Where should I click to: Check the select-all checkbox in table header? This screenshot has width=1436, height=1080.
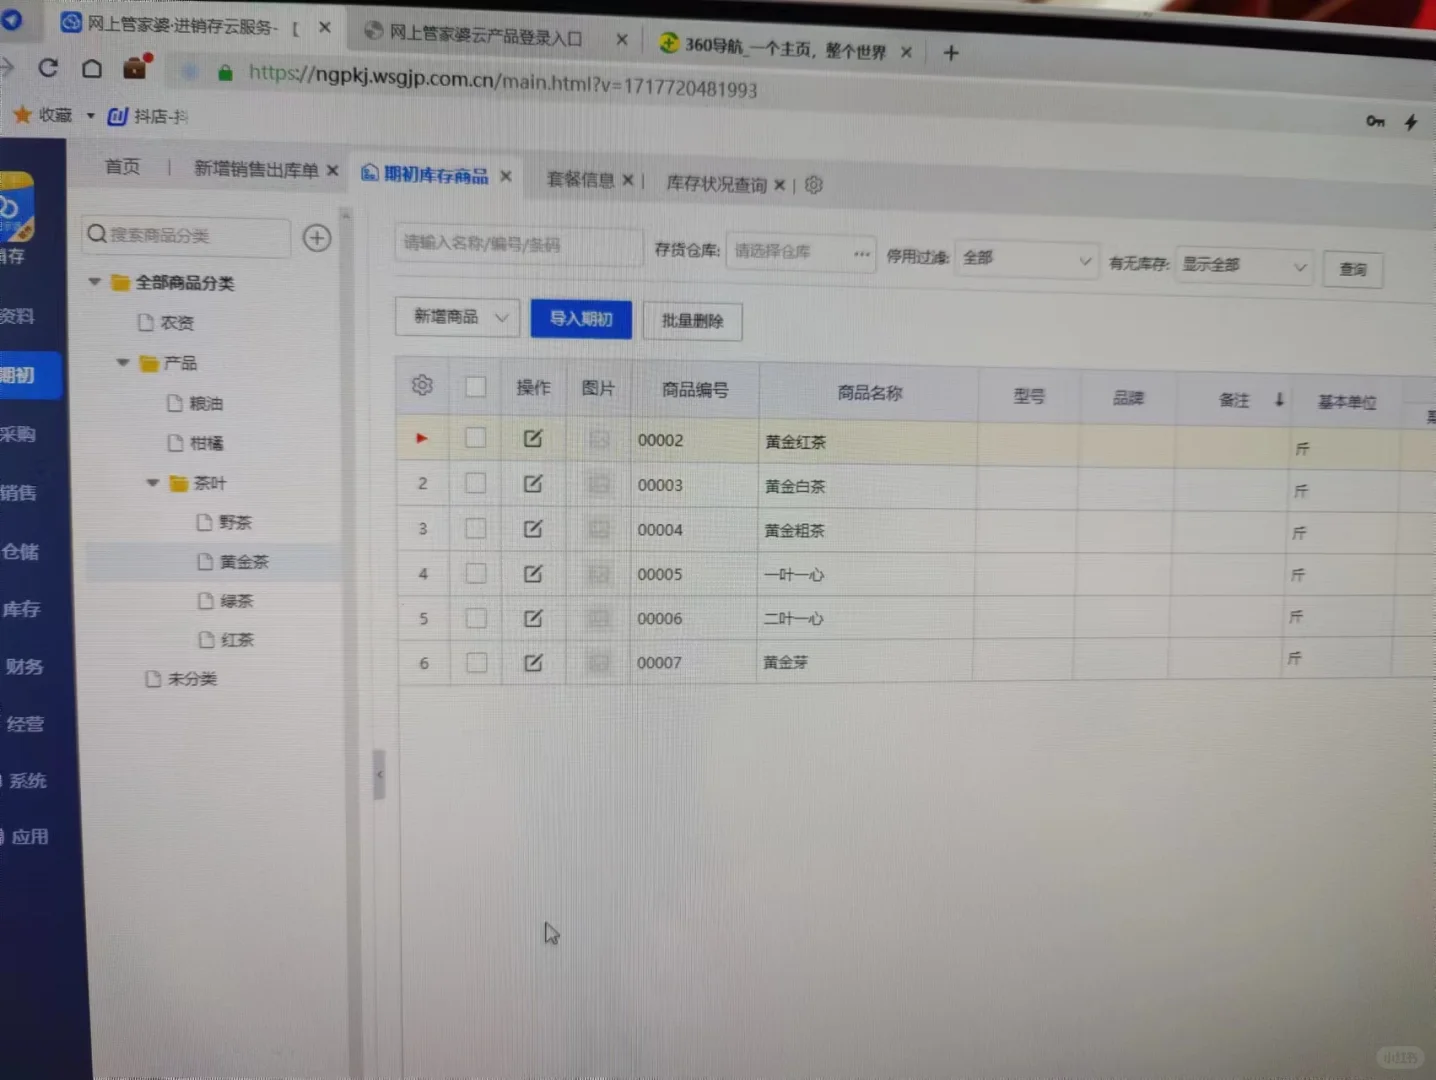point(475,387)
